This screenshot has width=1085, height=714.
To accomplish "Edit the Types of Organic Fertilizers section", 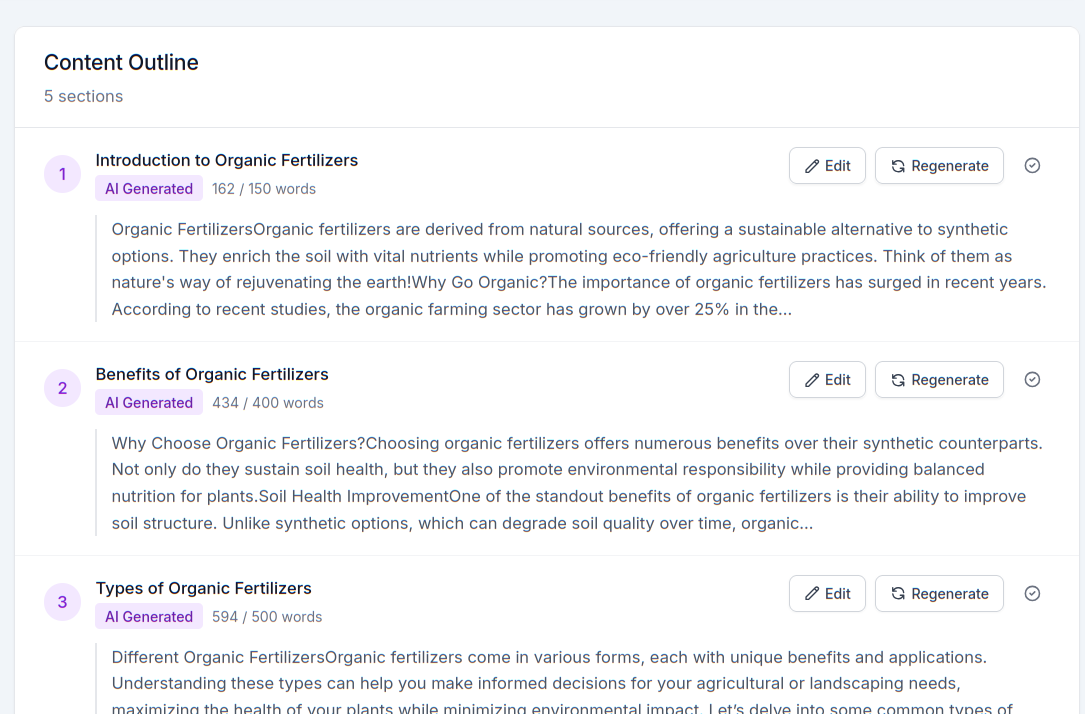I will coord(827,594).
